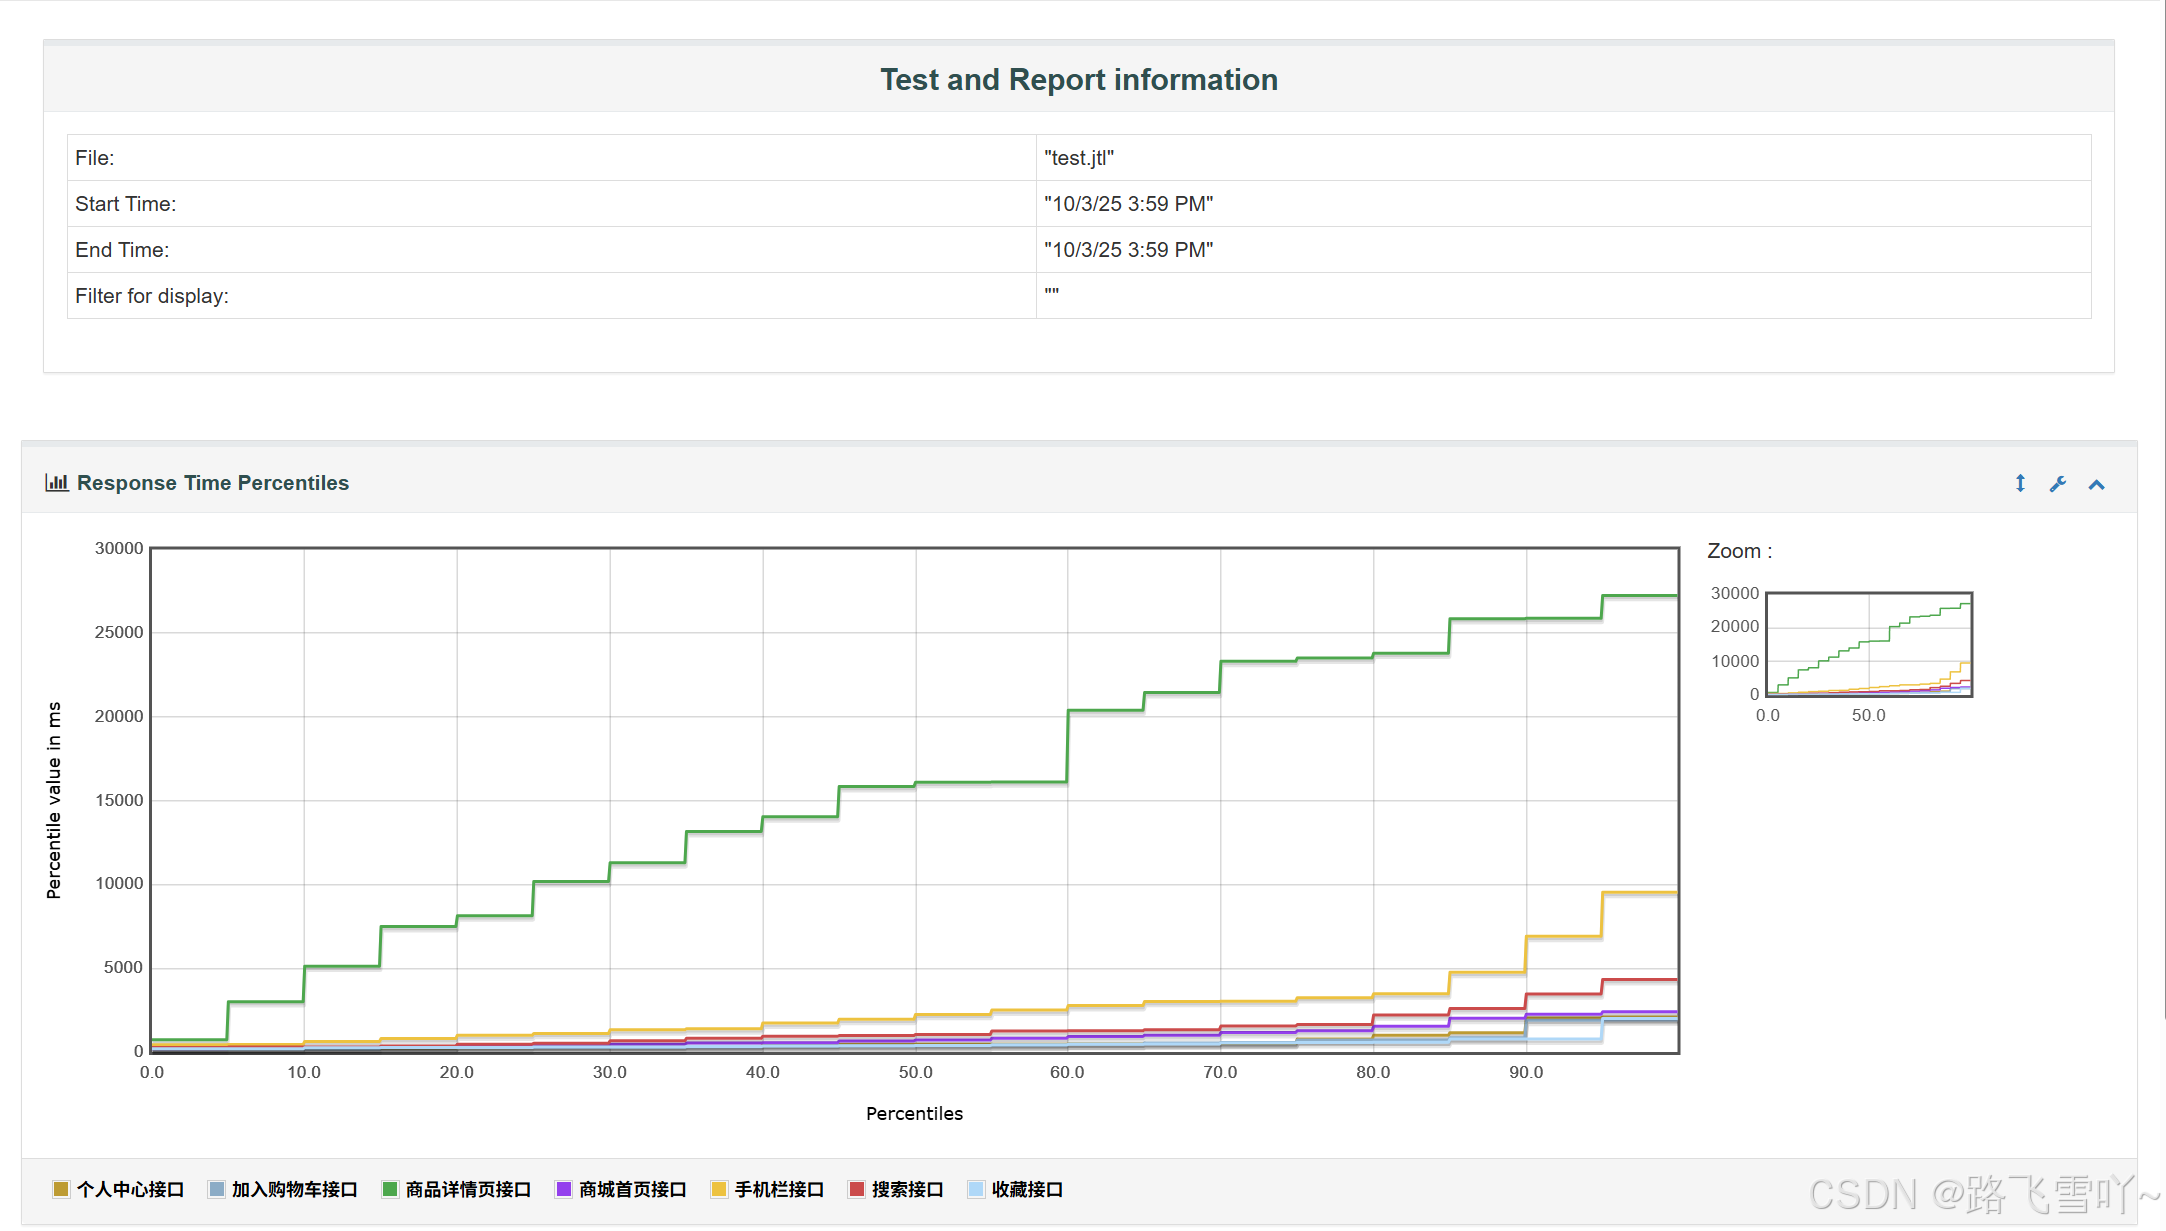Click the bar chart icon beside panel title
The width and height of the screenshot is (2166, 1231).
[x=56, y=483]
